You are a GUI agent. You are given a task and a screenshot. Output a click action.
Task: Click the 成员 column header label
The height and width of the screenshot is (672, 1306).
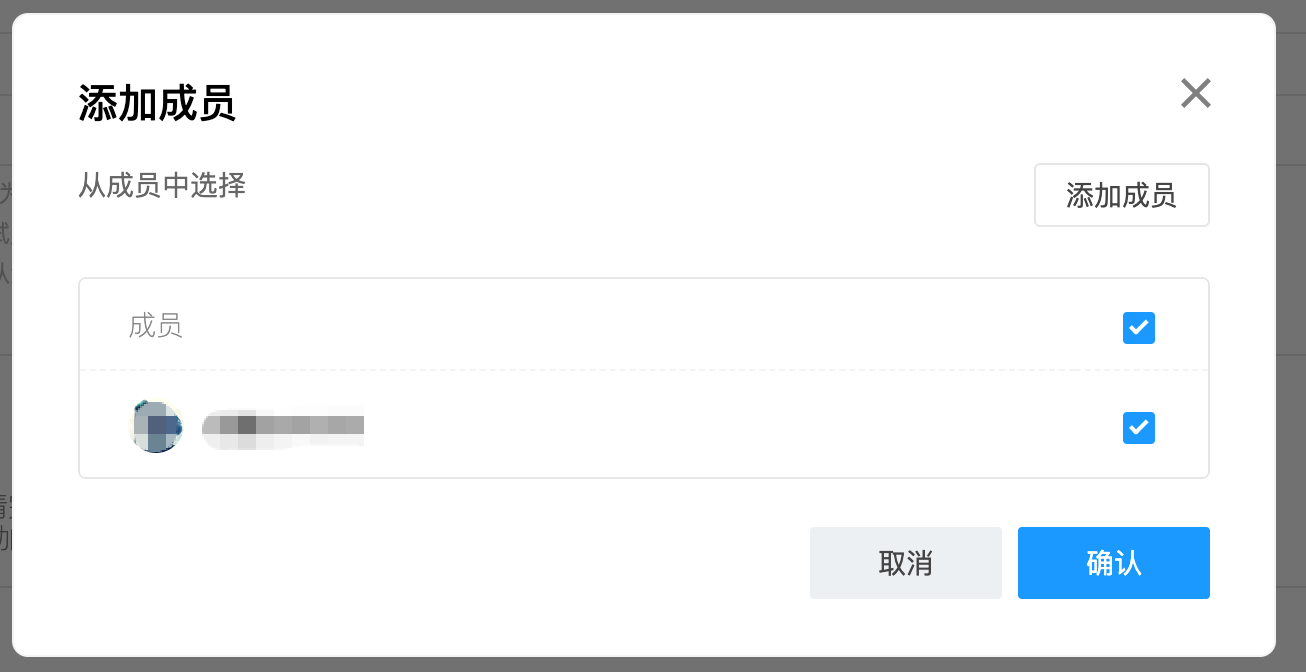155,327
